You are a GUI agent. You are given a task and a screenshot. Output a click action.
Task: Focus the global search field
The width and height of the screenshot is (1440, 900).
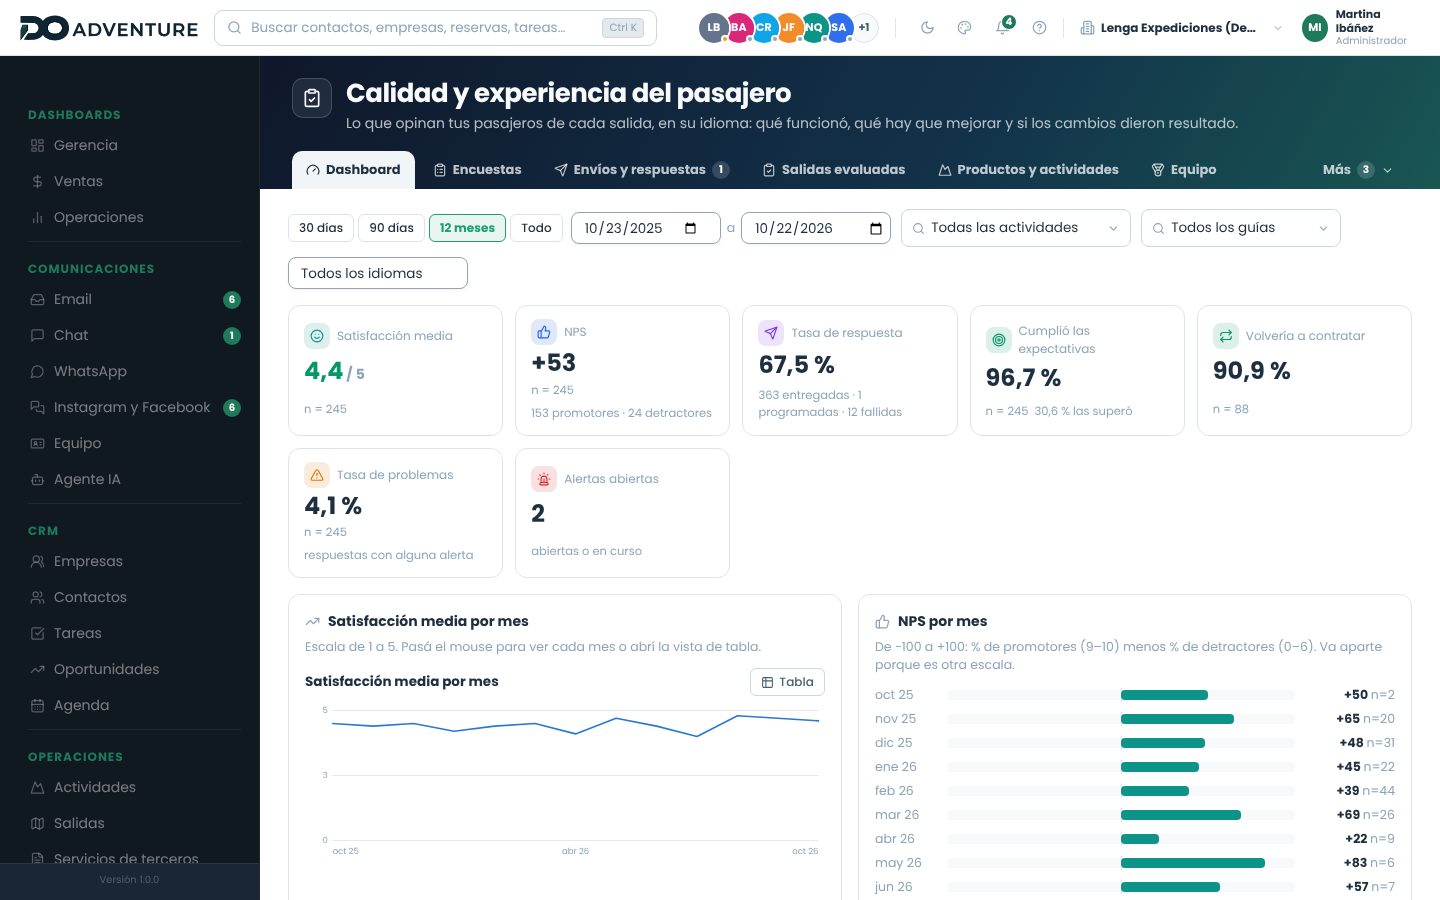point(435,28)
